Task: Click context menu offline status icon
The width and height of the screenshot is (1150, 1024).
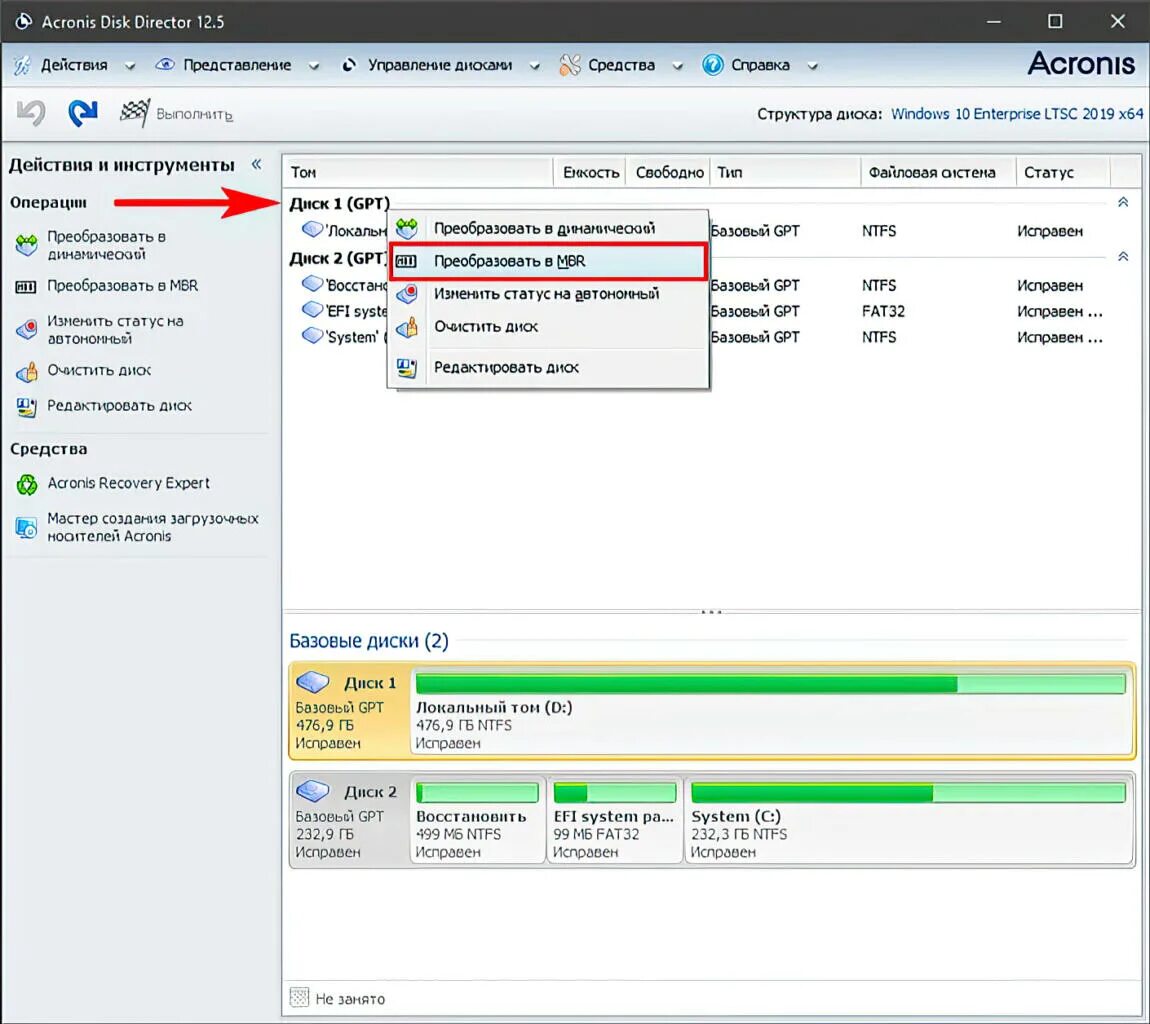Action: pos(407,294)
